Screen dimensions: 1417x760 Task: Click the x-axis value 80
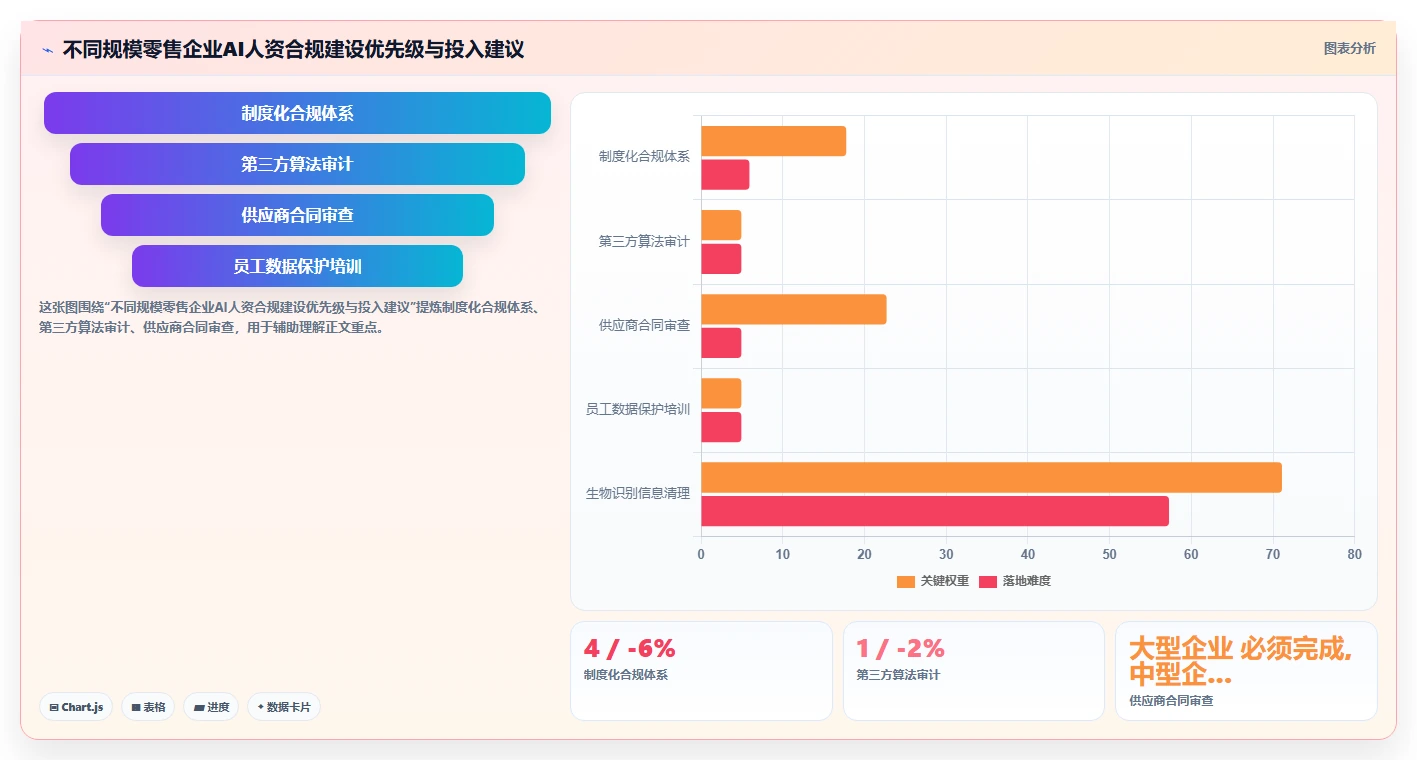tap(1354, 554)
